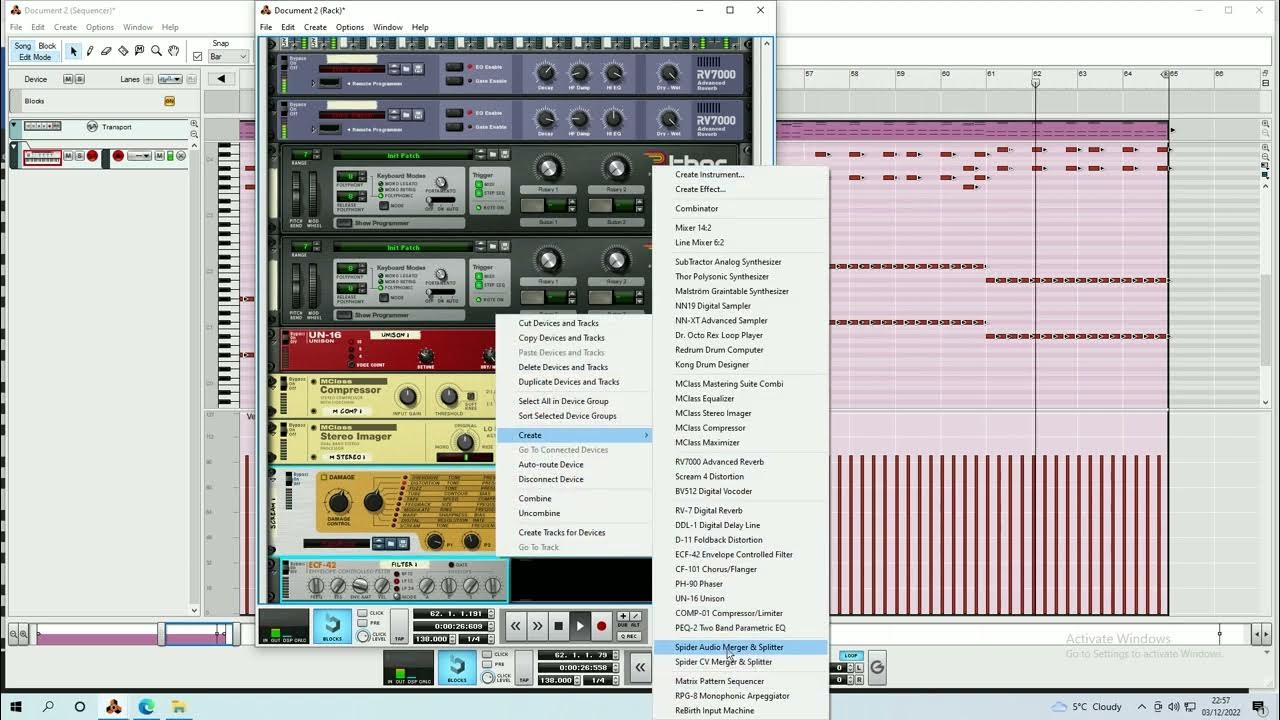Mute the instrument track with M button

pyautogui.click(x=69, y=156)
